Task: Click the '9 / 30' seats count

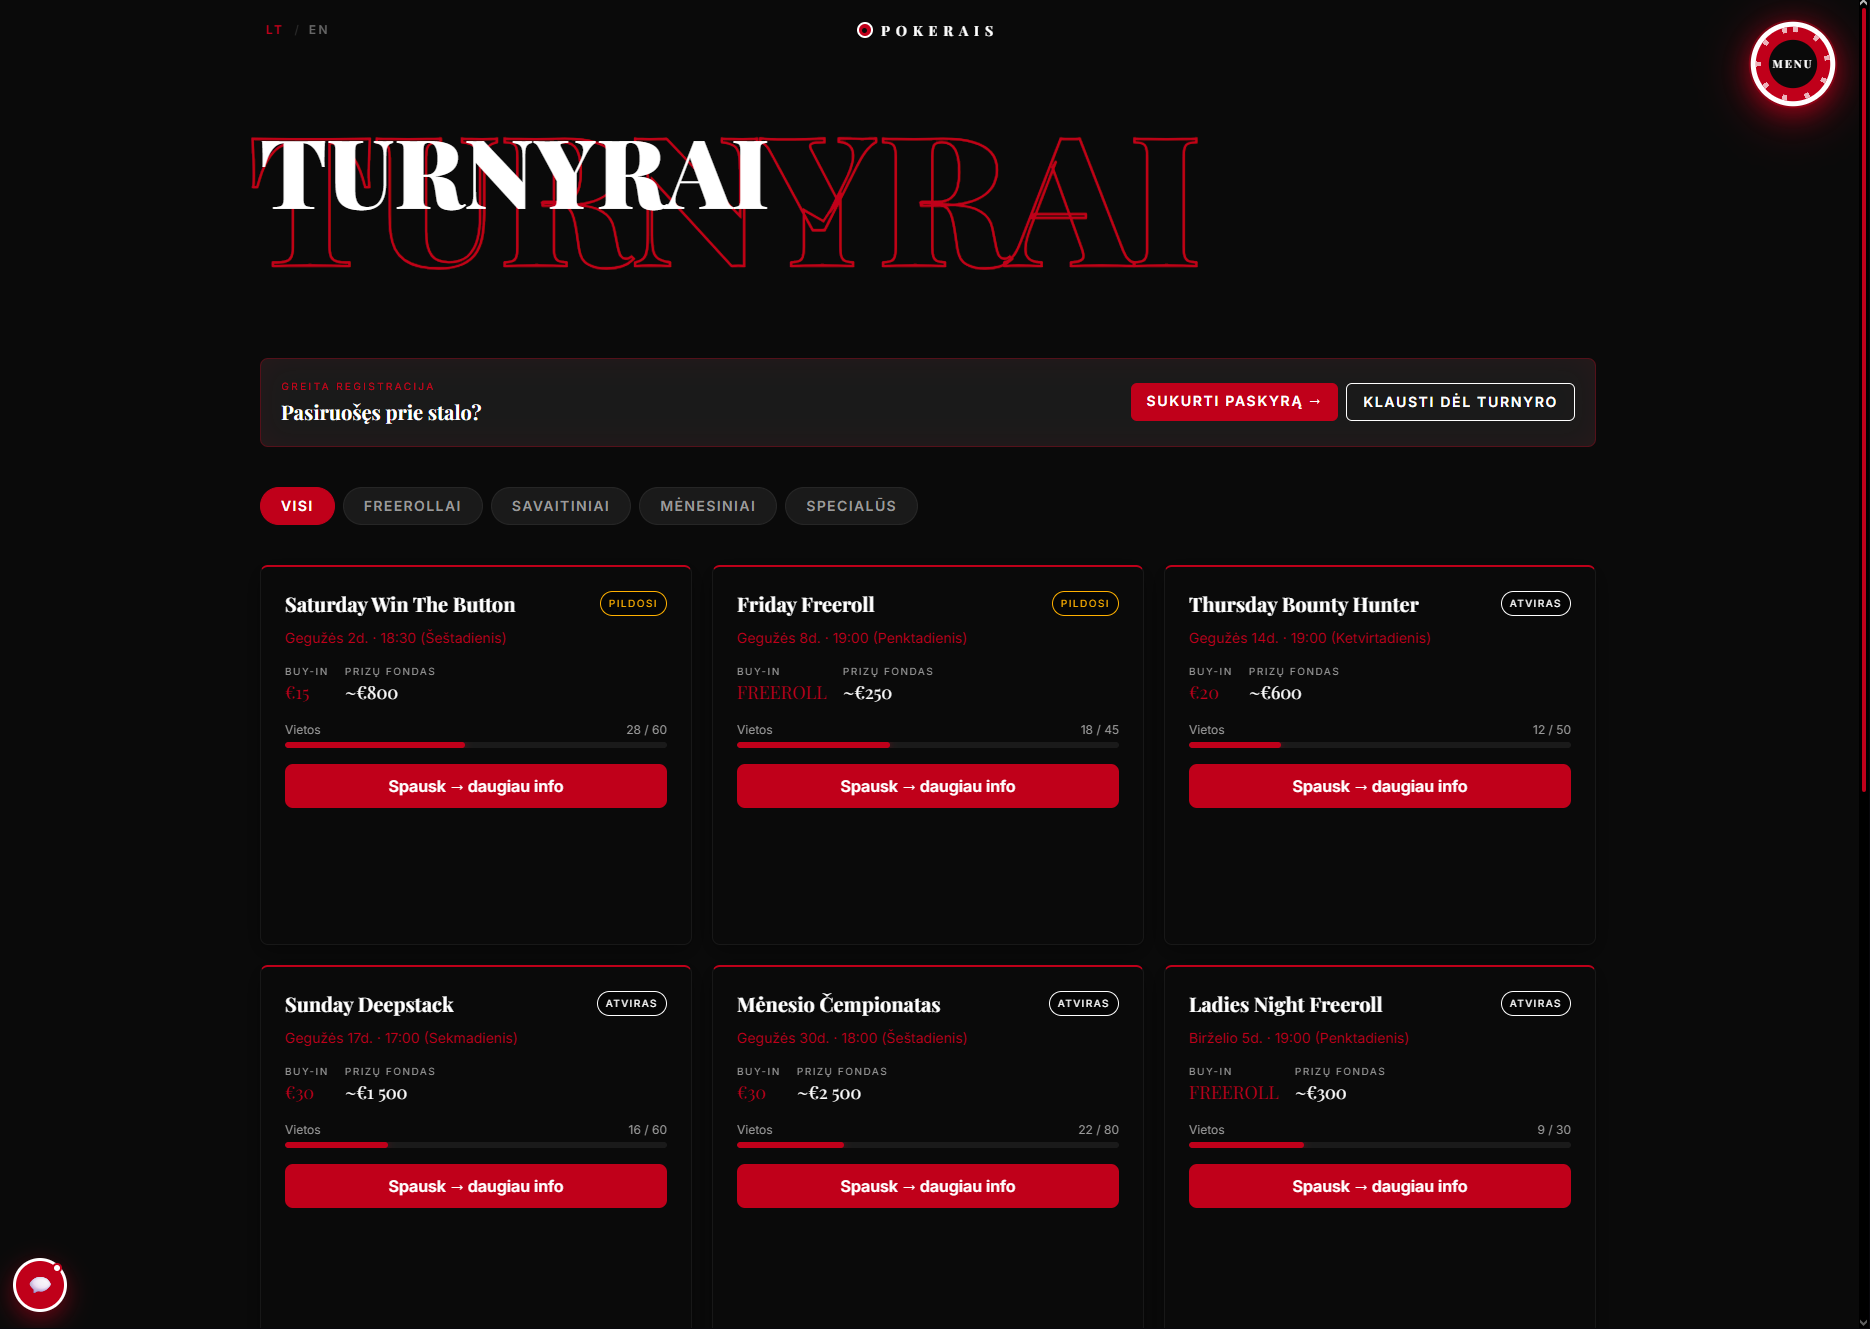Action: (x=1554, y=1130)
